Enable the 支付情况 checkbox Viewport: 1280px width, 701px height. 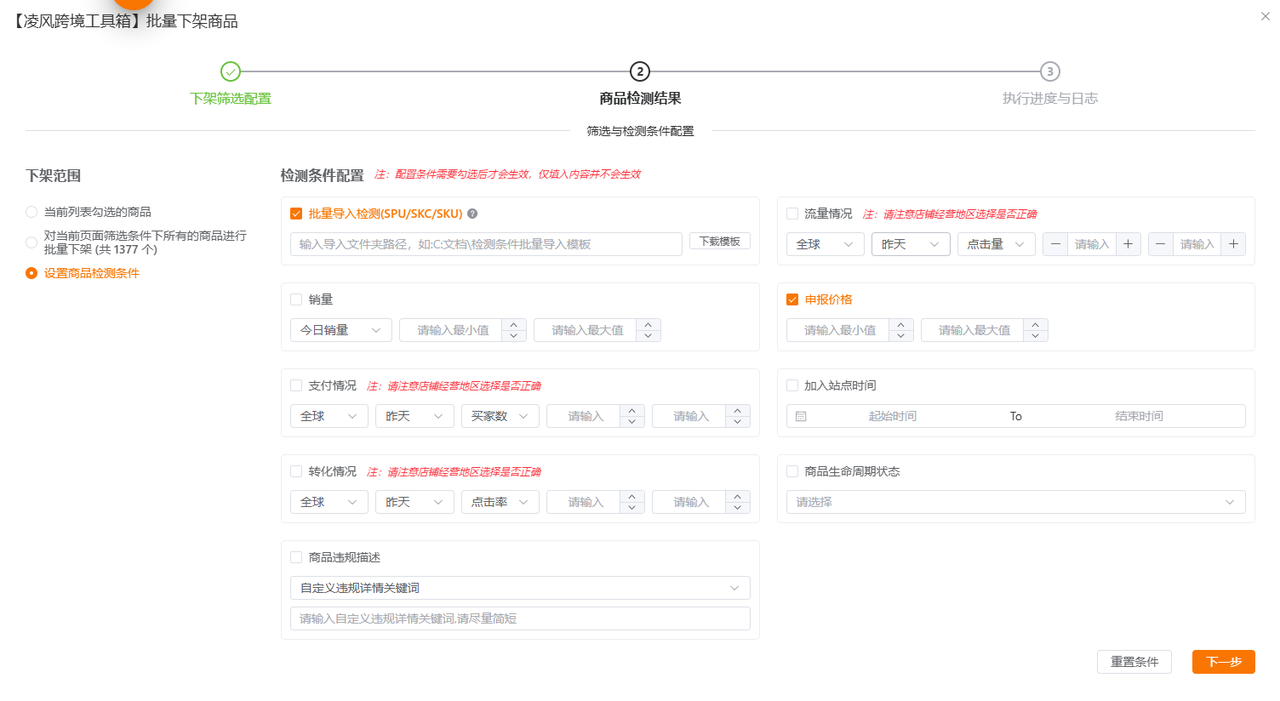click(x=296, y=385)
